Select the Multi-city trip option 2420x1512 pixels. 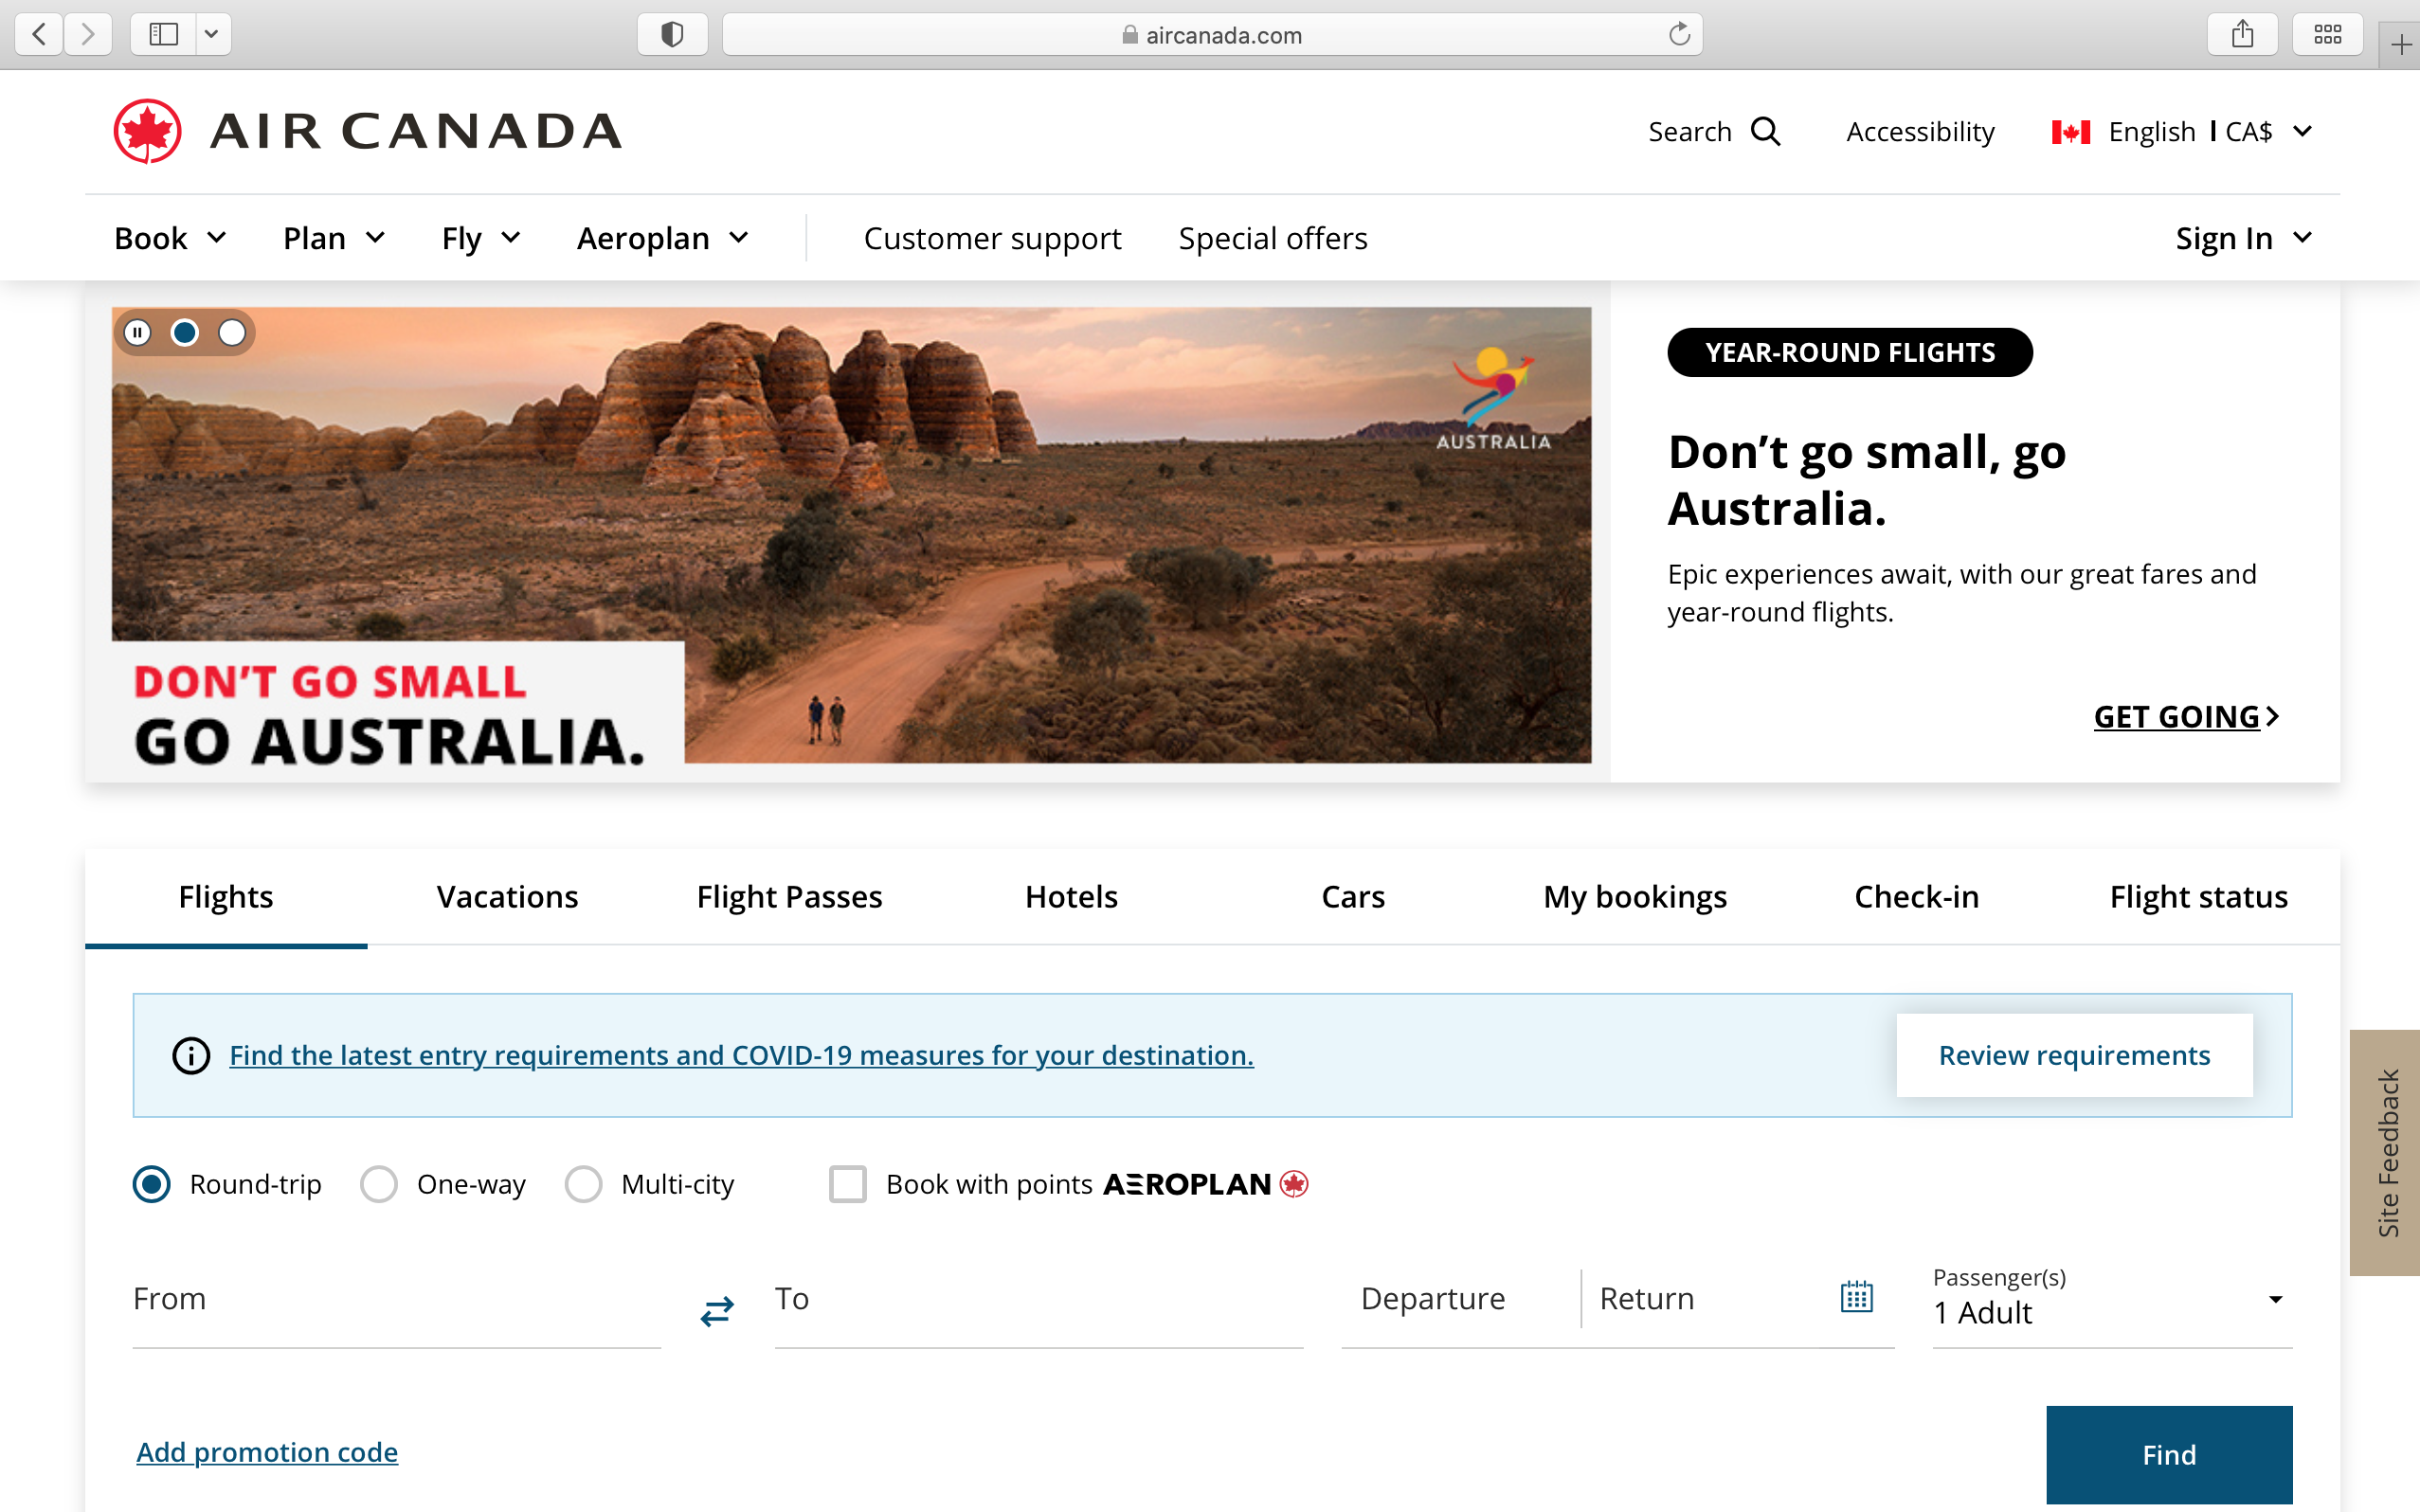click(x=584, y=1184)
